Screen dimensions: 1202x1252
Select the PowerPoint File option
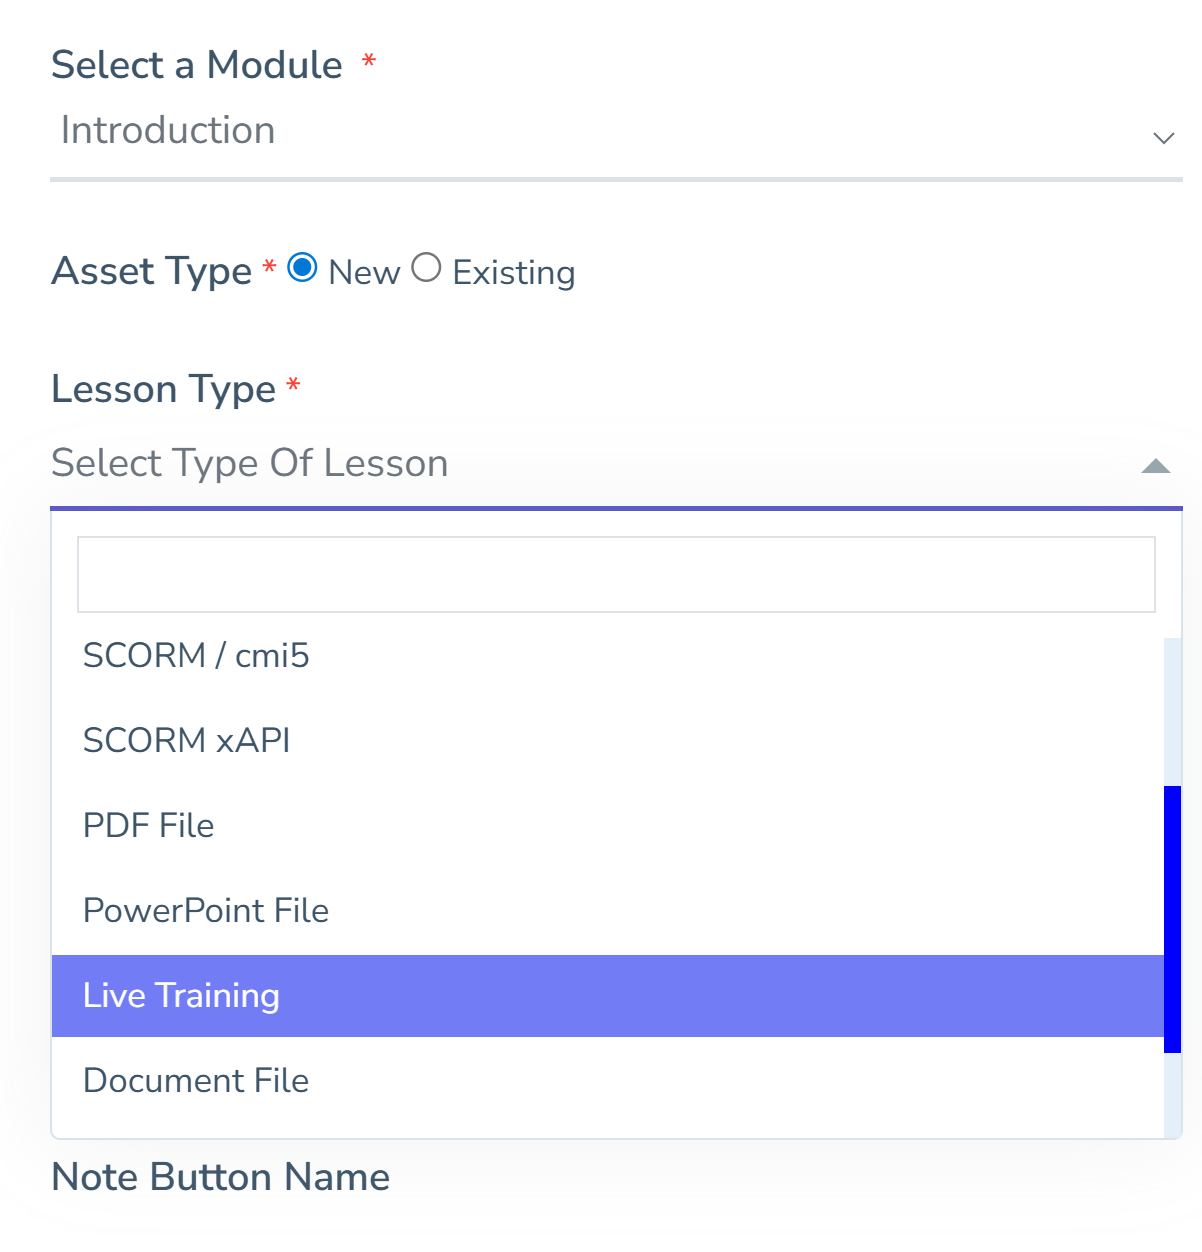[x=206, y=911]
